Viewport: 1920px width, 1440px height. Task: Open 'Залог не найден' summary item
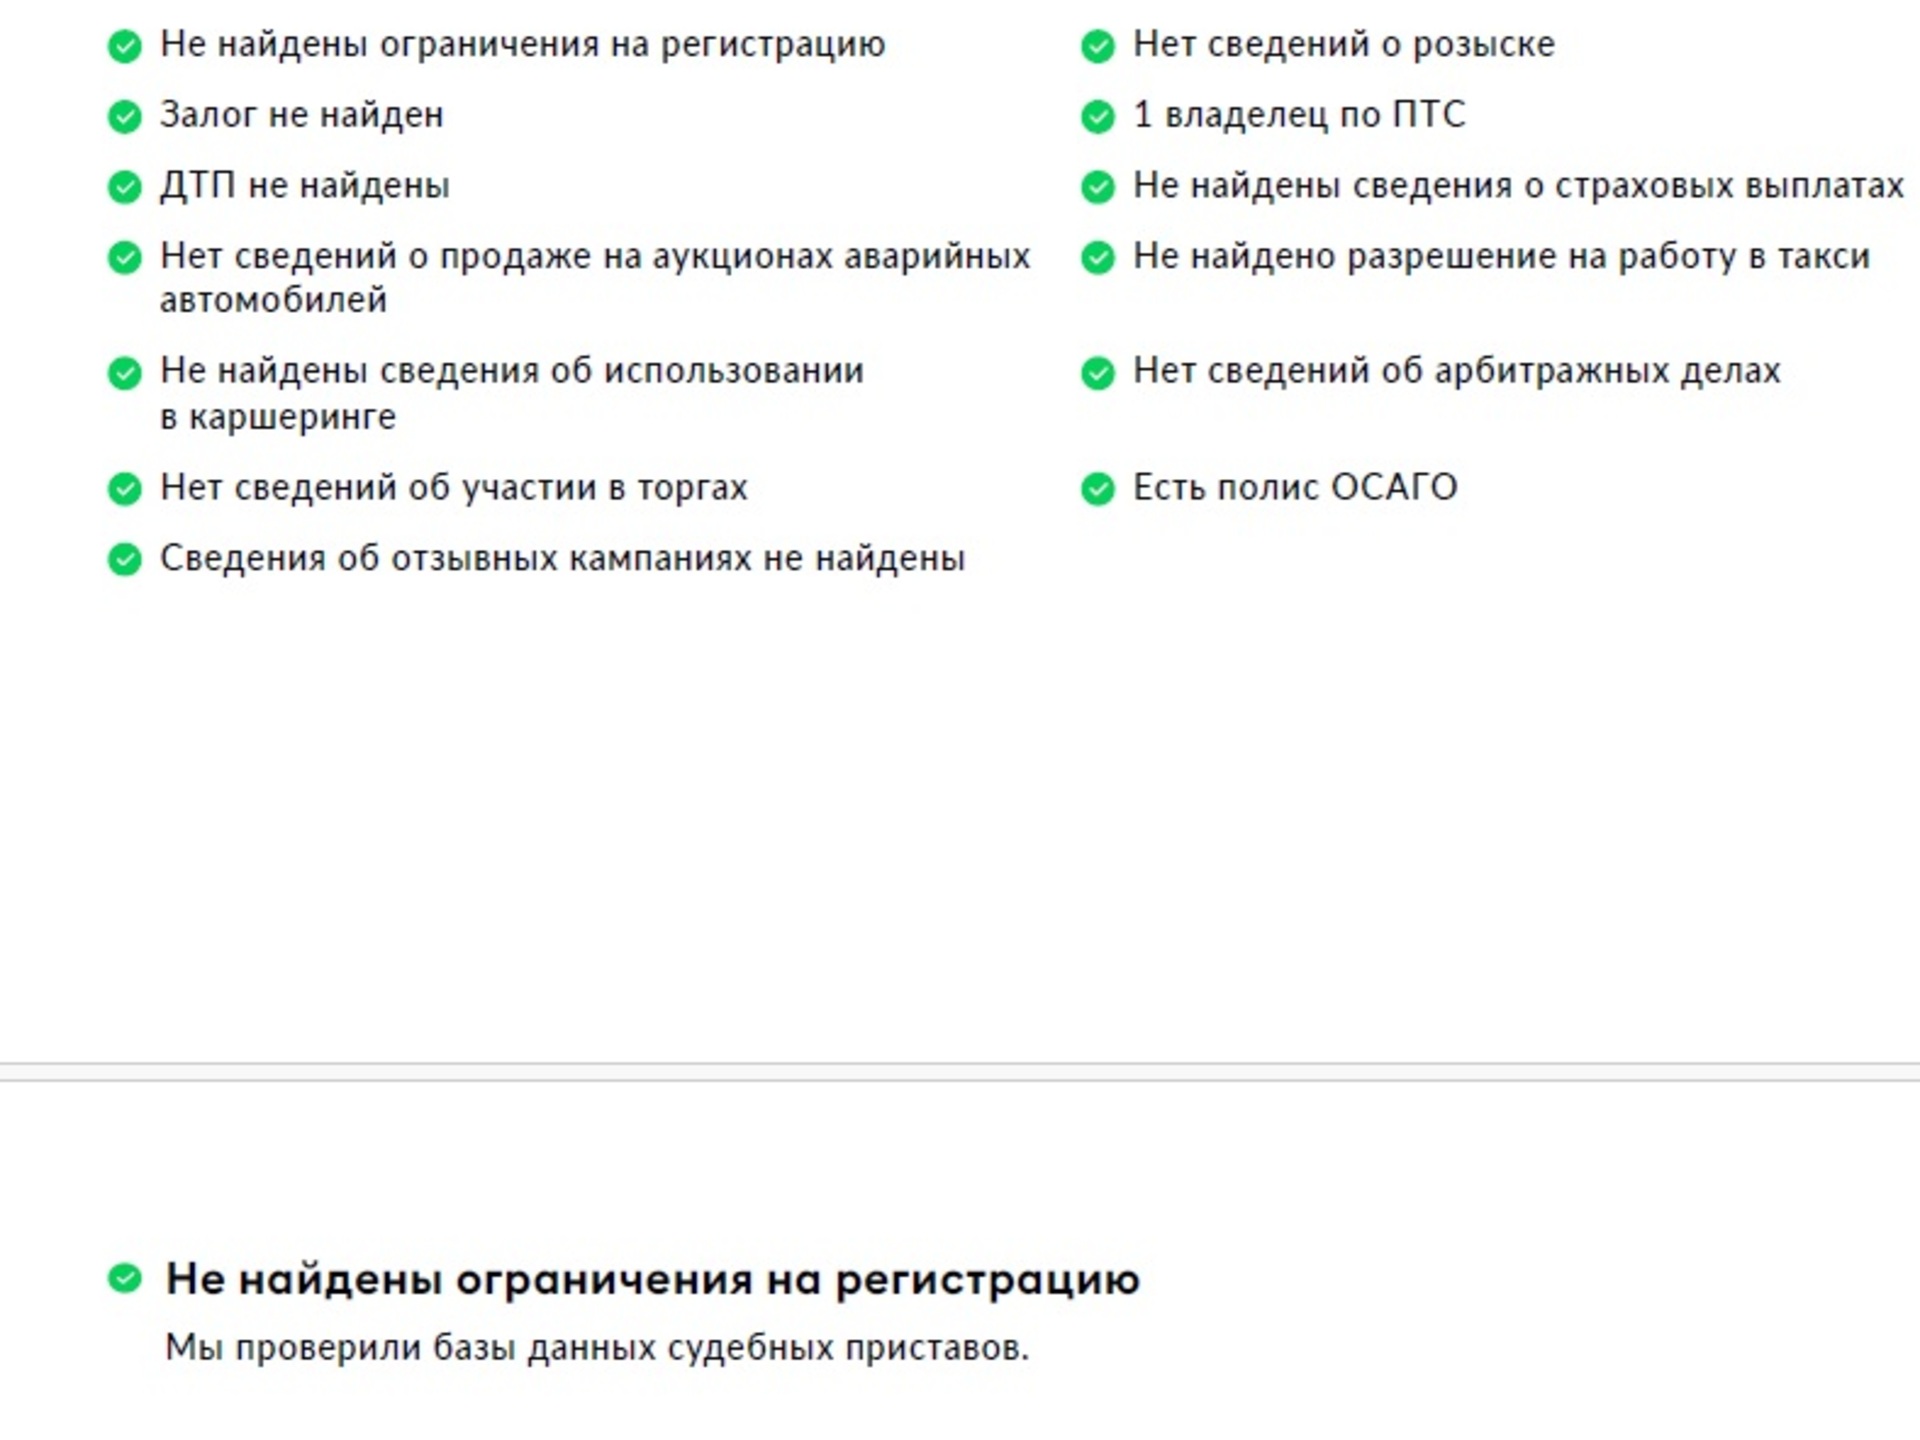(301, 116)
